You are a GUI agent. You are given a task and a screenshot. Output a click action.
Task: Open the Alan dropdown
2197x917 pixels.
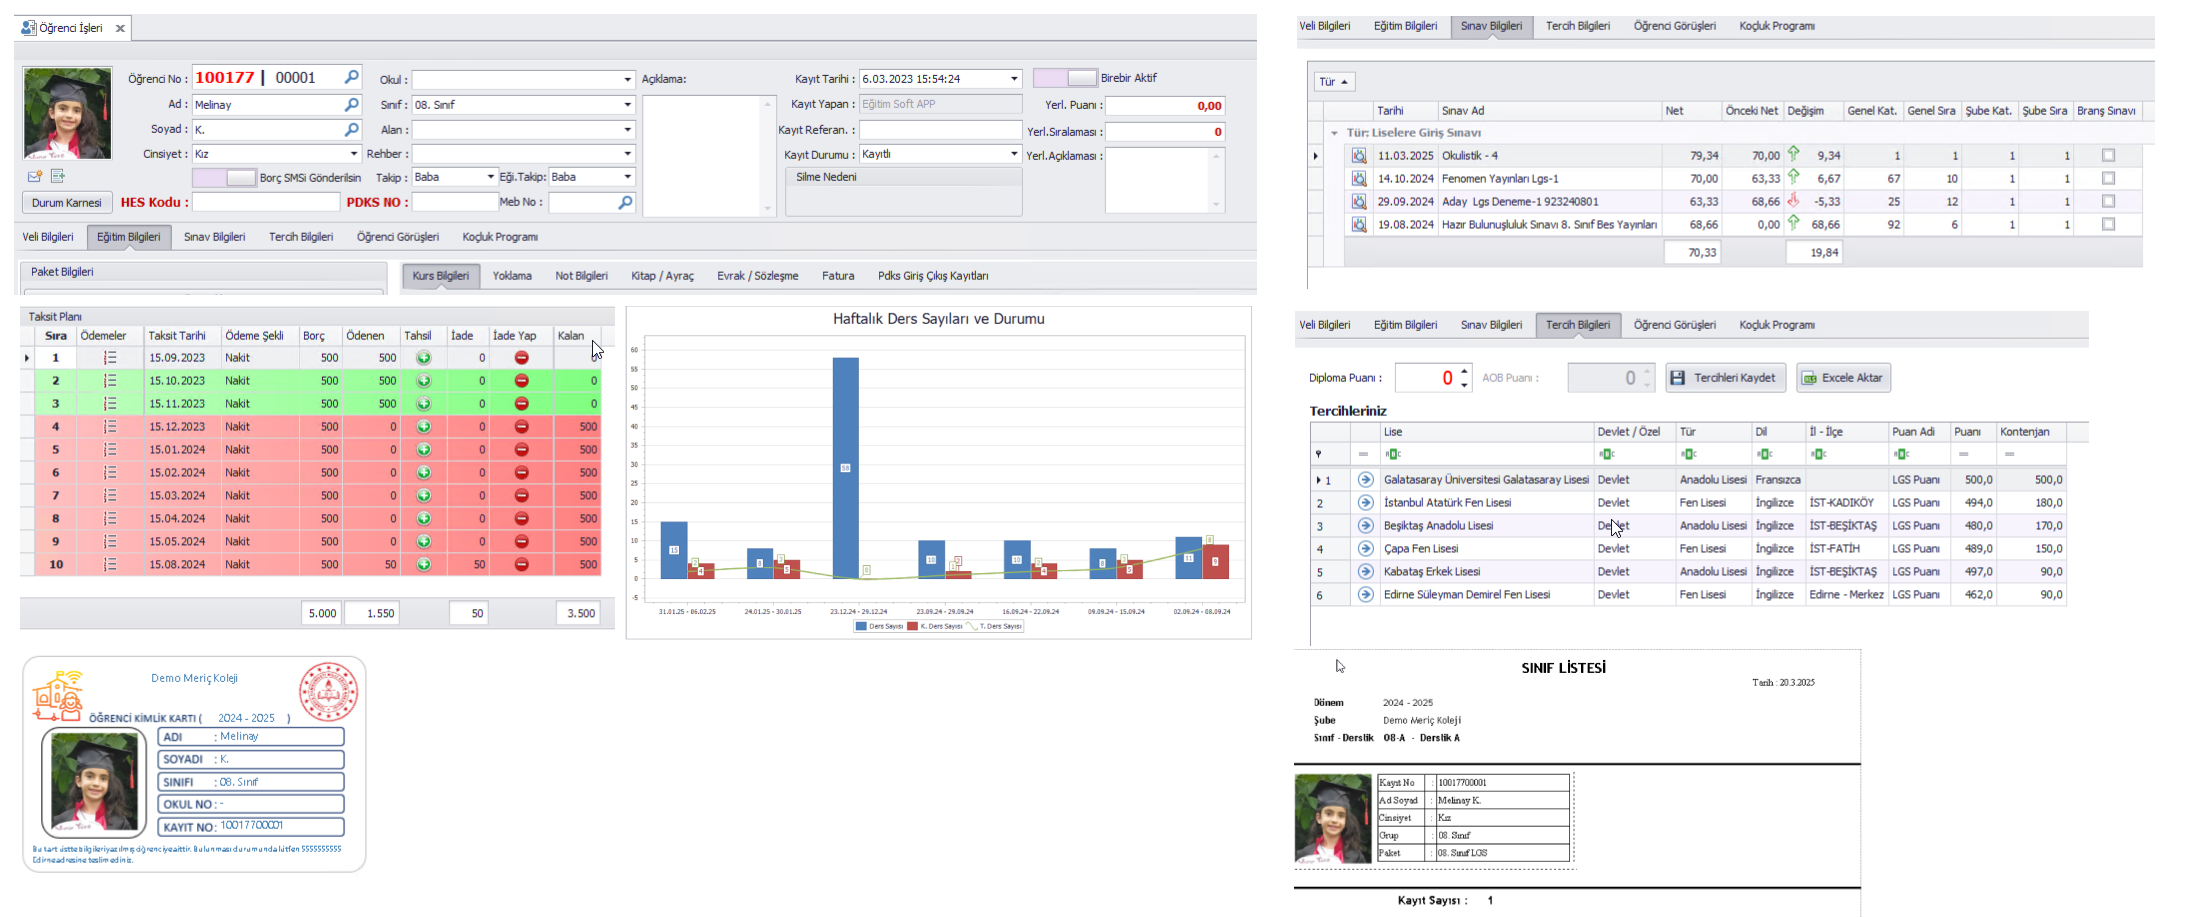pos(628,129)
